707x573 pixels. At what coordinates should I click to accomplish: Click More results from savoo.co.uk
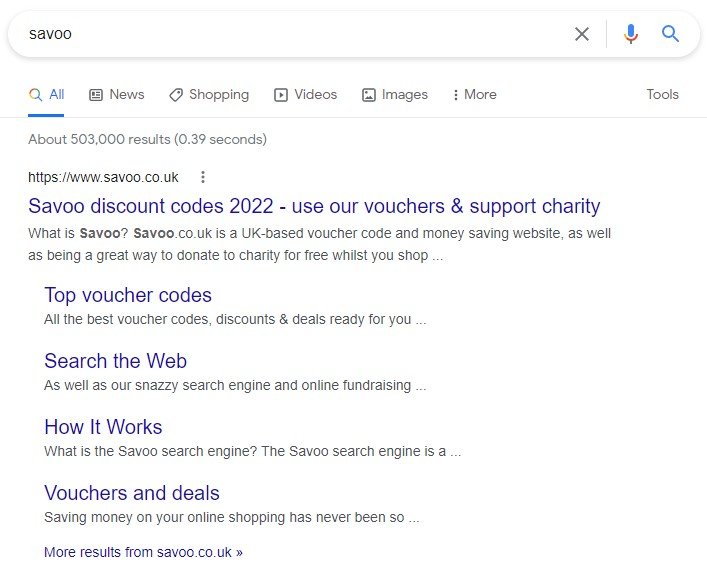143,552
